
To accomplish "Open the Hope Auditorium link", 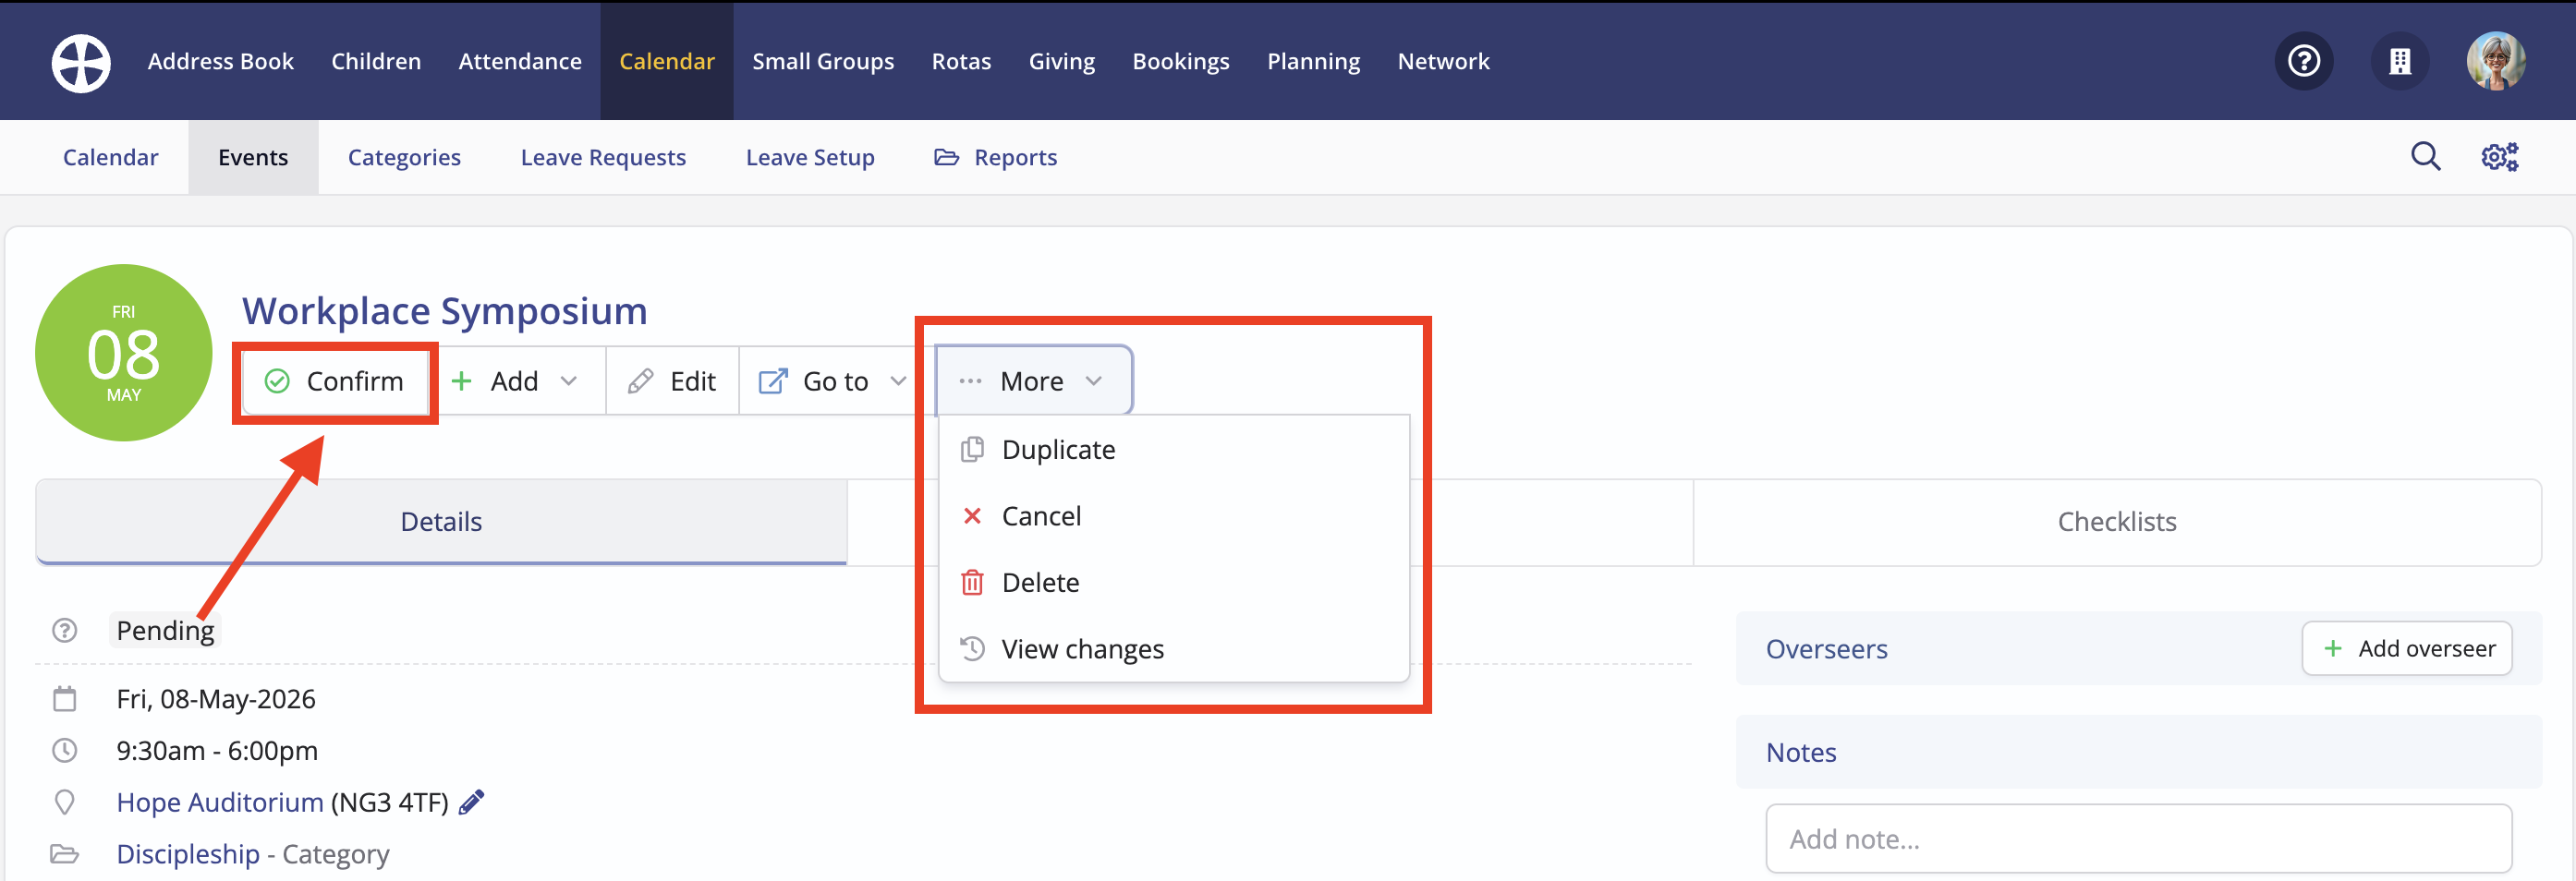I will [x=220, y=802].
